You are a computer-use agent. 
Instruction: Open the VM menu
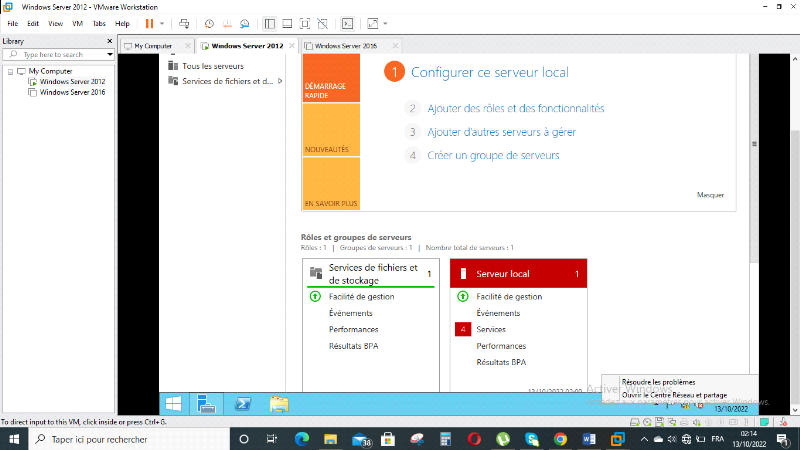point(77,23)
